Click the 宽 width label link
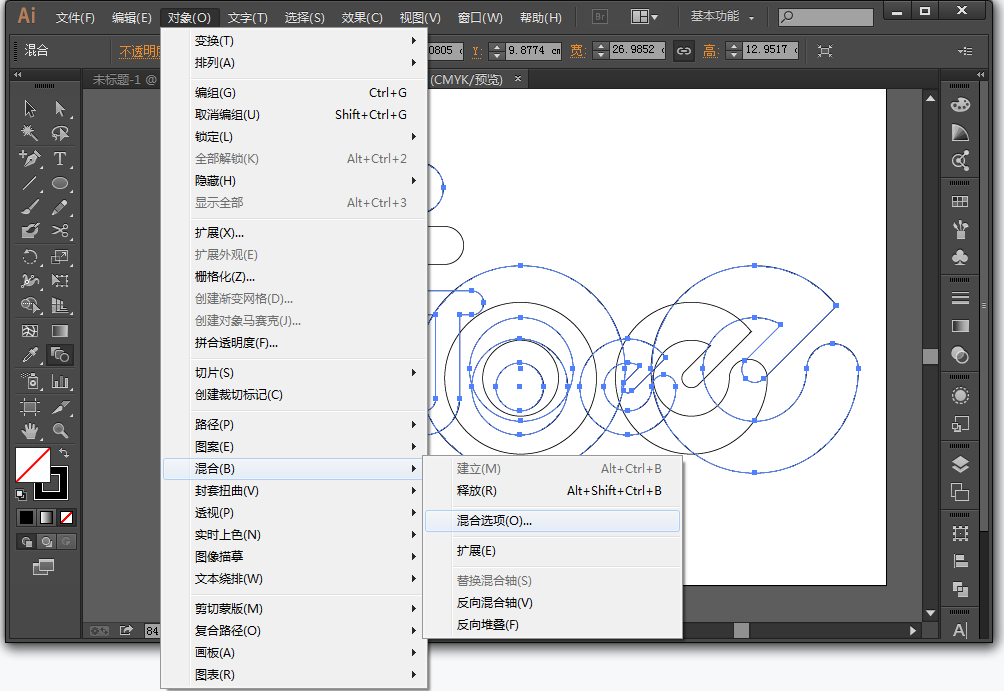1004x691 pixels. [578, 51]
